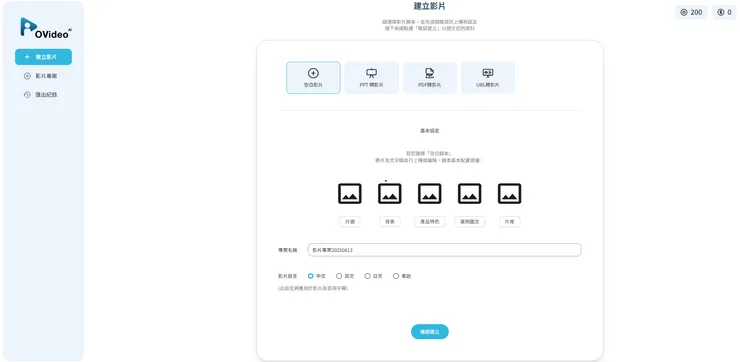740x362 pixels.
Task: Click the 片頭 label chip
Action: (x=350, y=222)
